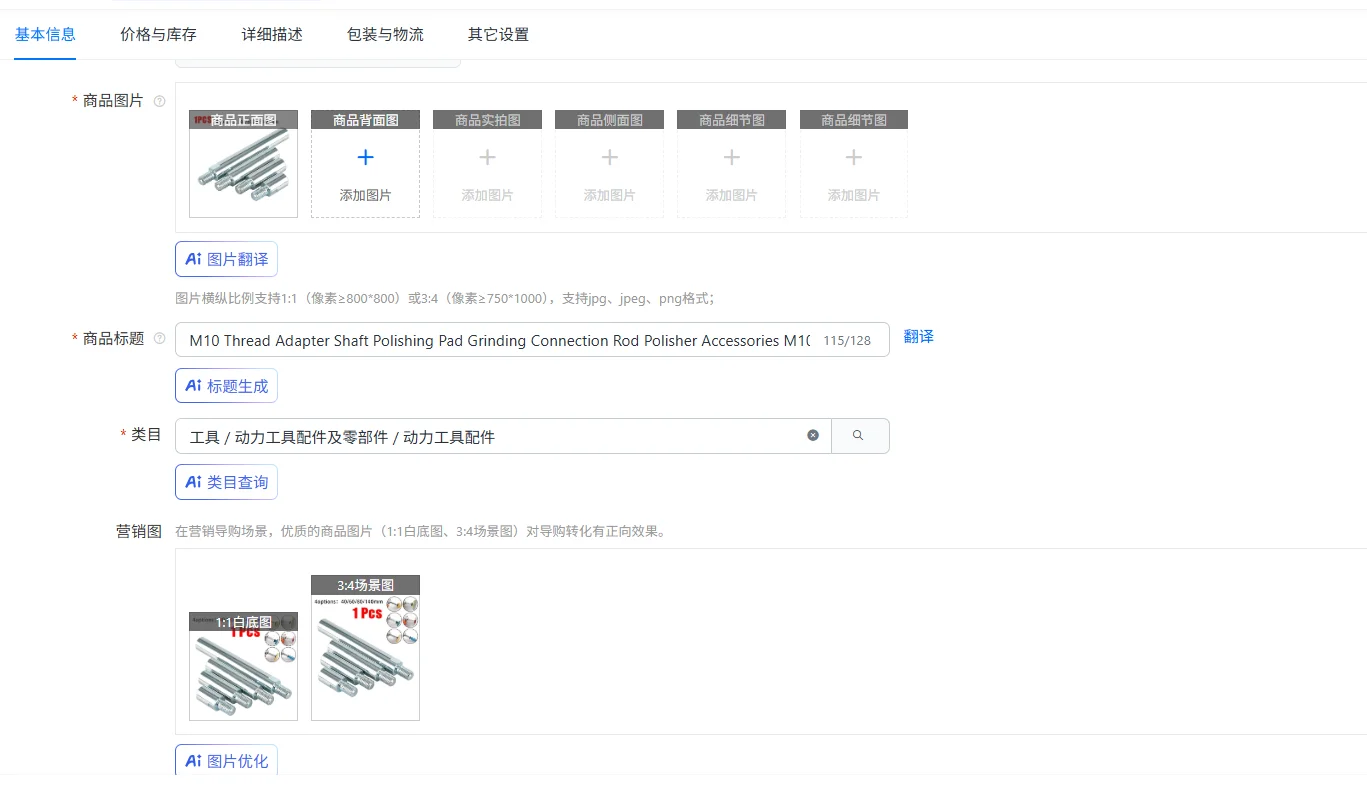Go to the 详细描述 tab

272,34
